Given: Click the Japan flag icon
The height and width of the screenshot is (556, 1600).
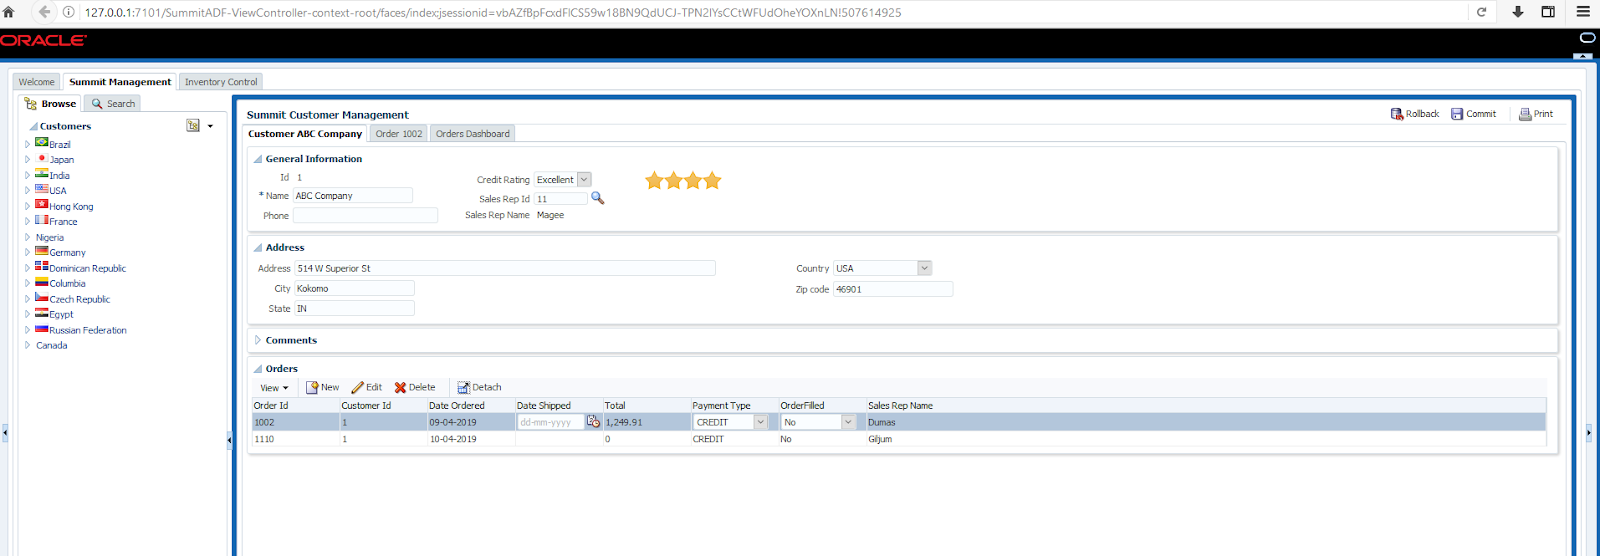Looking at the screenshot, I should (42, 158).
